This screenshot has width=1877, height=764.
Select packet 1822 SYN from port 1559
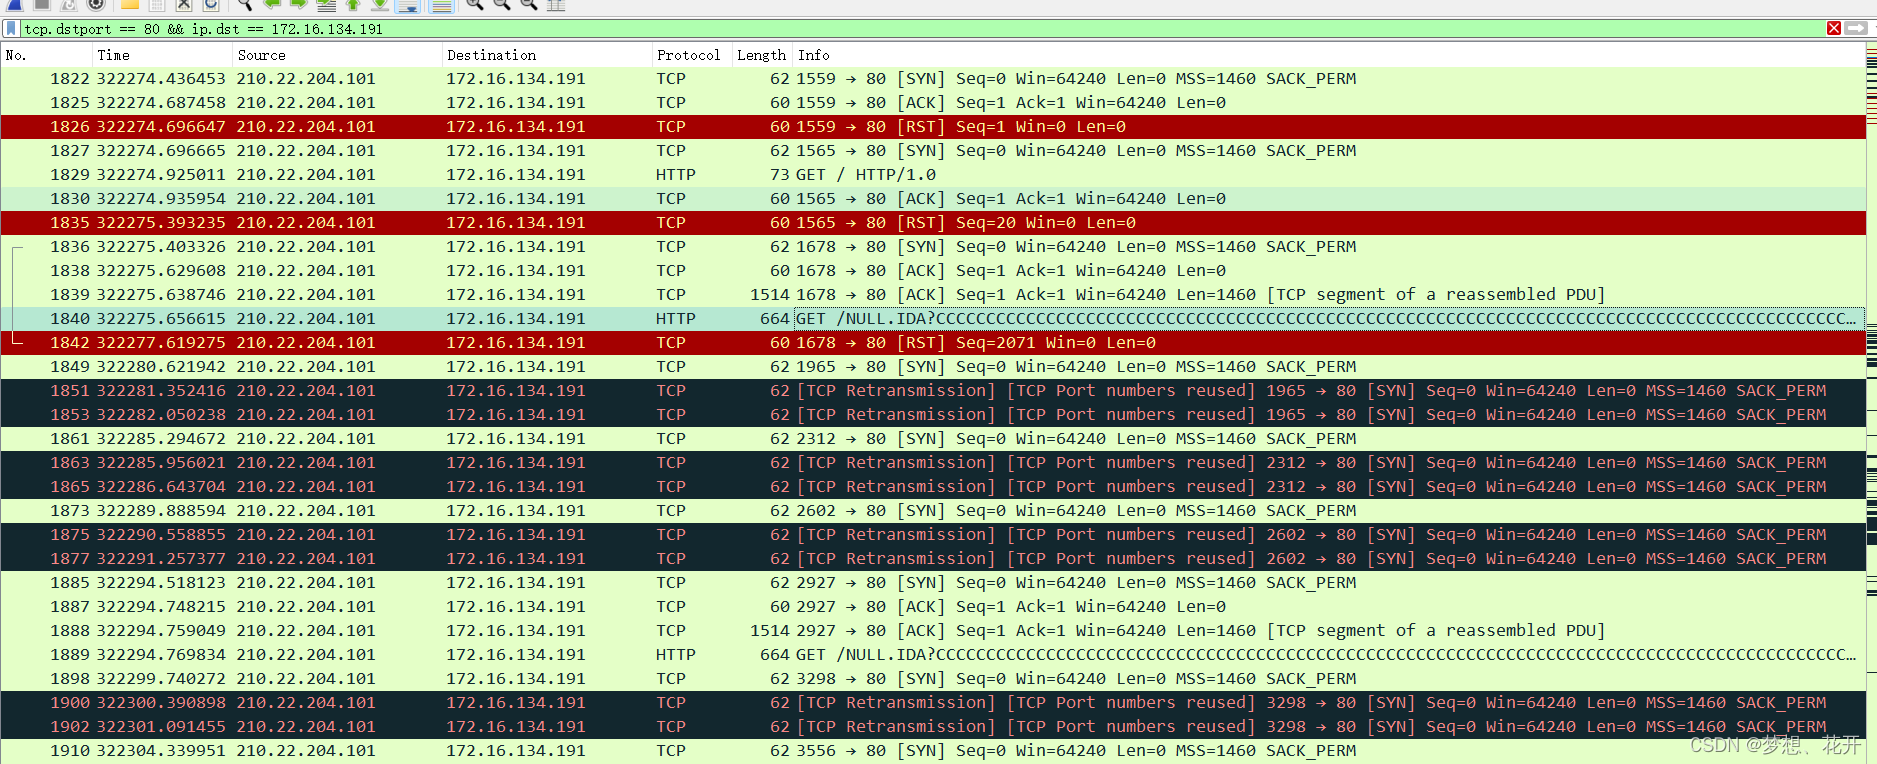933,79
